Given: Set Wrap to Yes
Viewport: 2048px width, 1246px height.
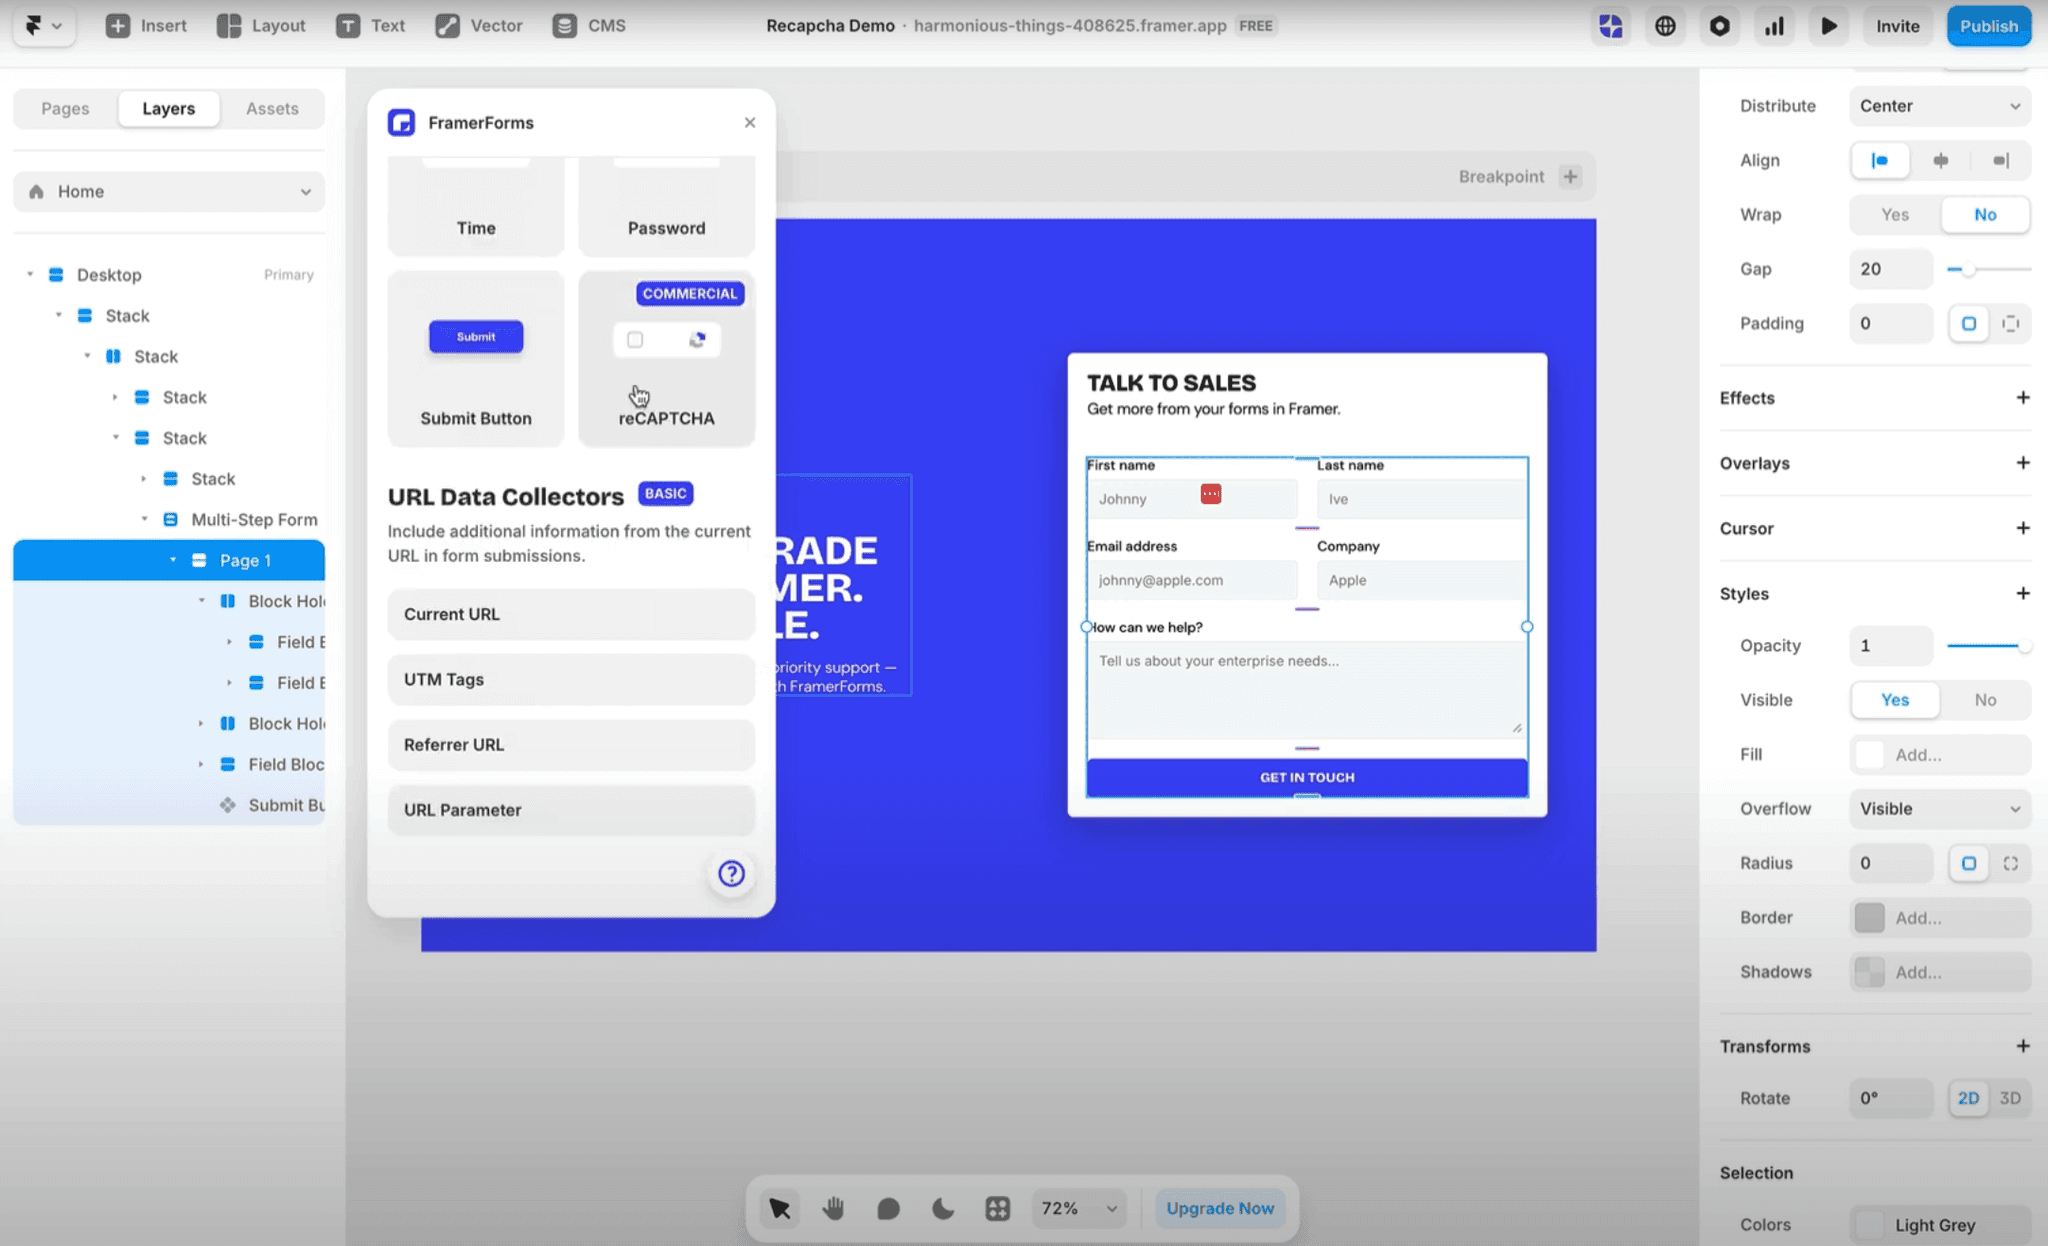Looking at the screenshot, I should coord(1893,214).
